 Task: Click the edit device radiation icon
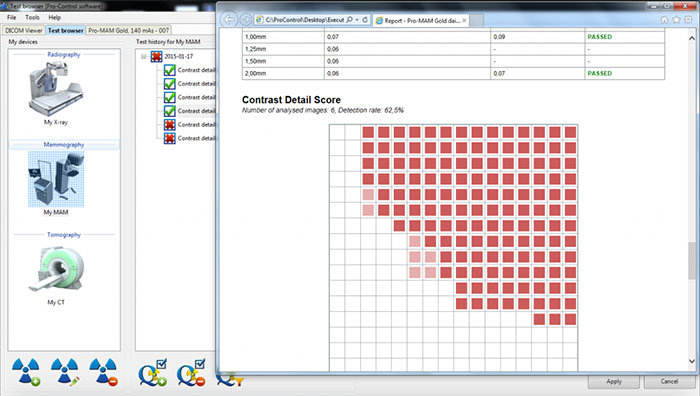point(65,371)
